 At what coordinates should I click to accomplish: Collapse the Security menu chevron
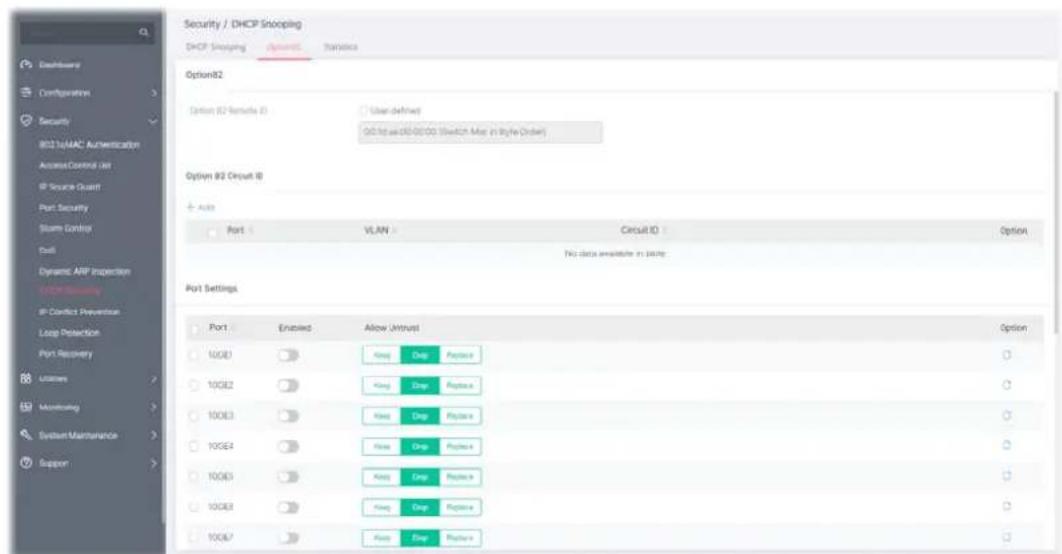154,121
